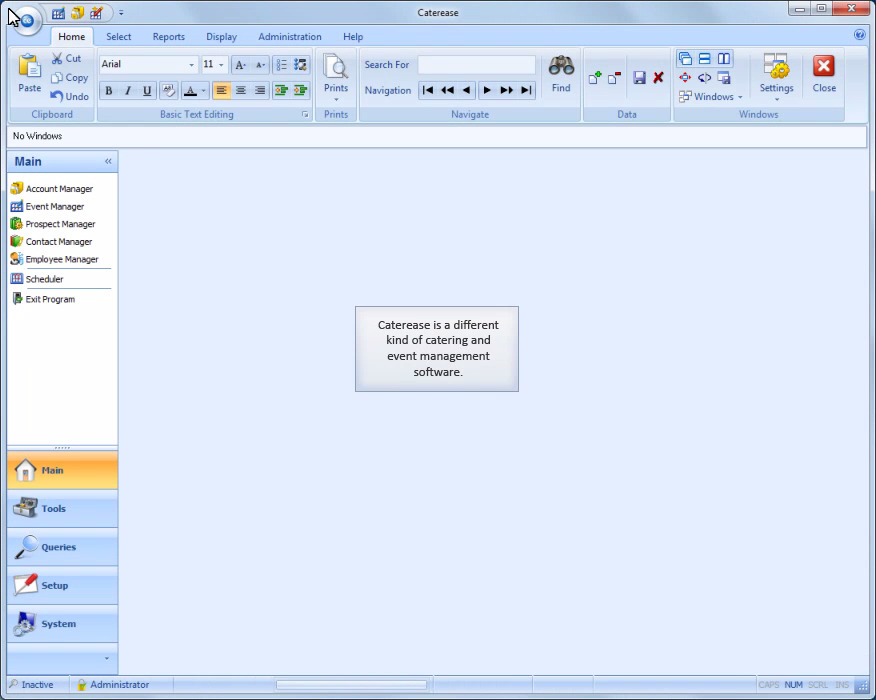876x700 pixels.
Task: Click the decrease indent icon
Action: pyautogui.click(x=281, y=91)
